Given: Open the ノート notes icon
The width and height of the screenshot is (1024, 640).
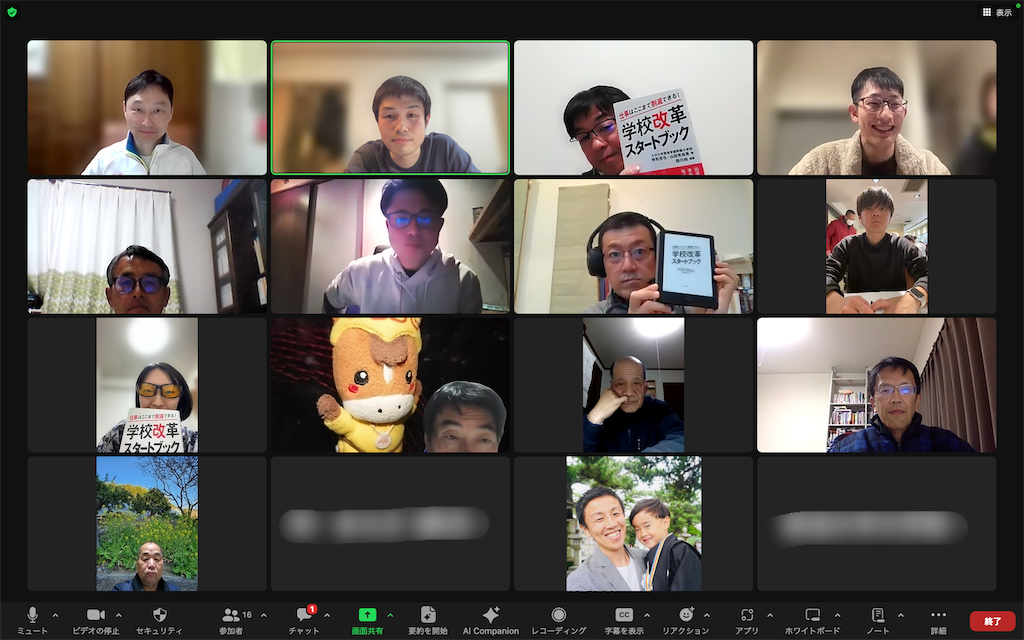Looking at the screenshot, I should coord(878,615).
